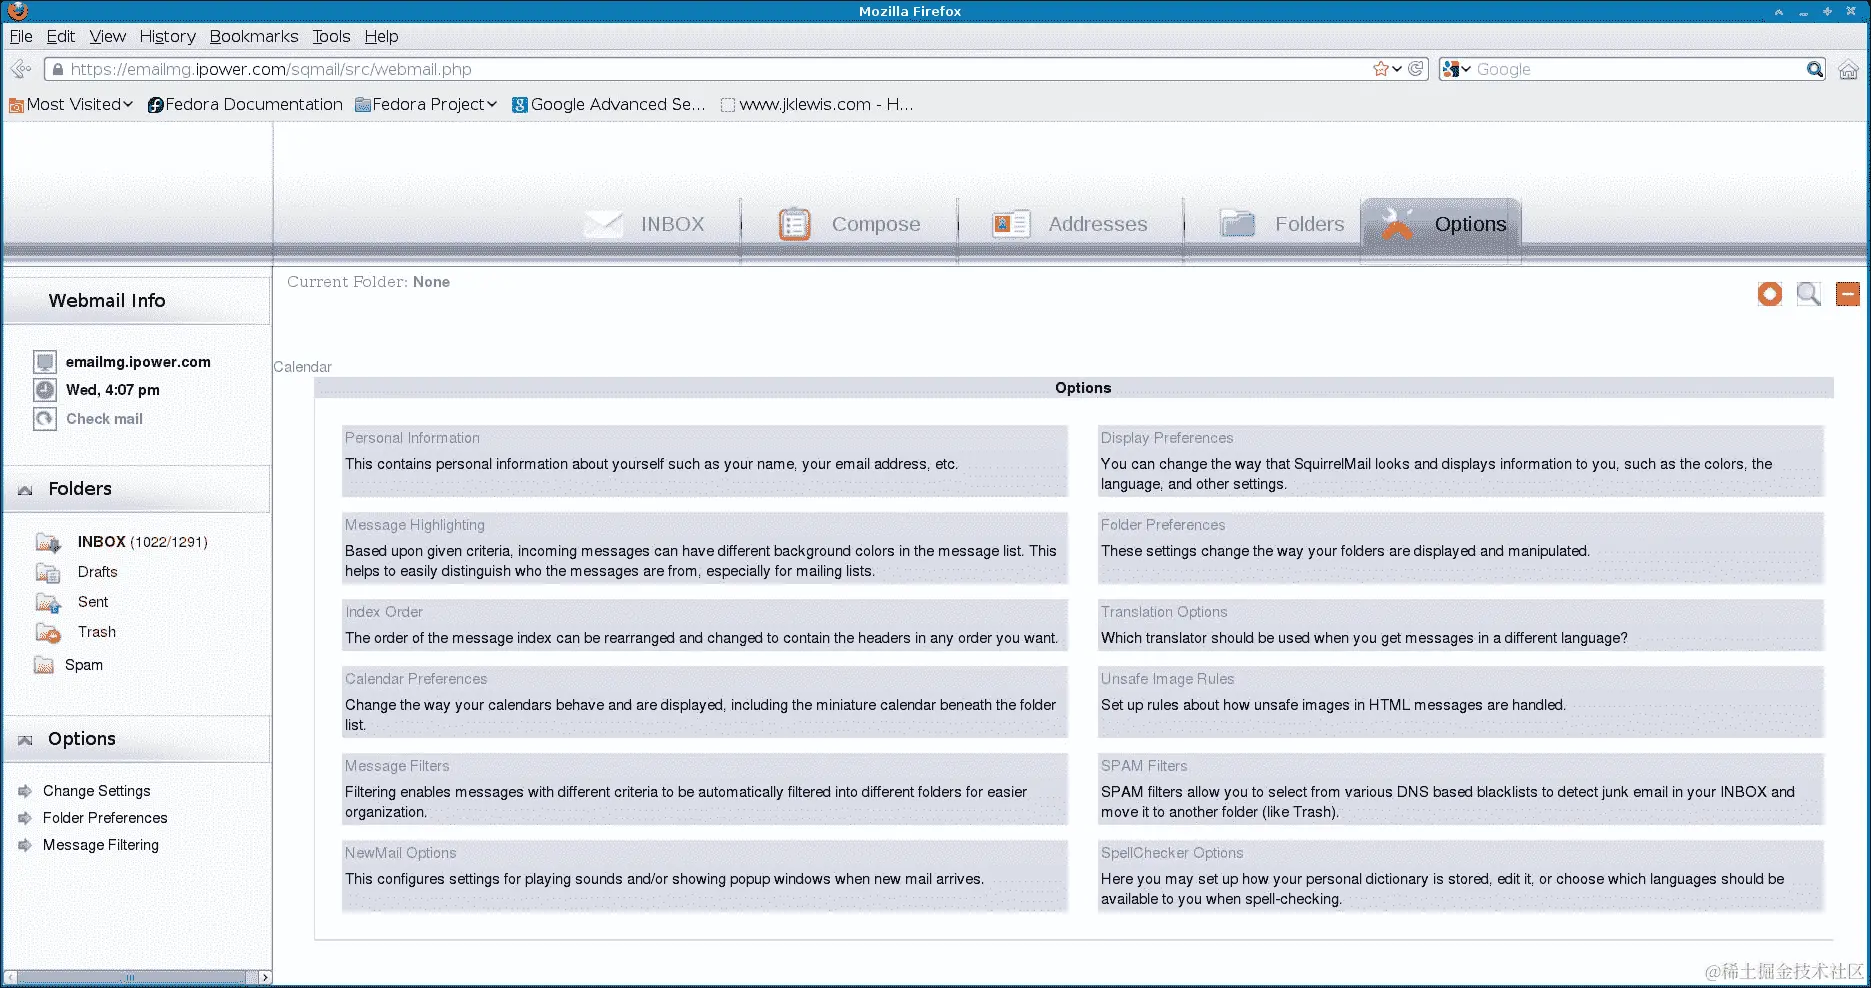Image resolution: width=1871 pixels, height=988 pixels.
Task: Open the Message Highlighting link
Action: pyautogui.click(x=415, y=525)
